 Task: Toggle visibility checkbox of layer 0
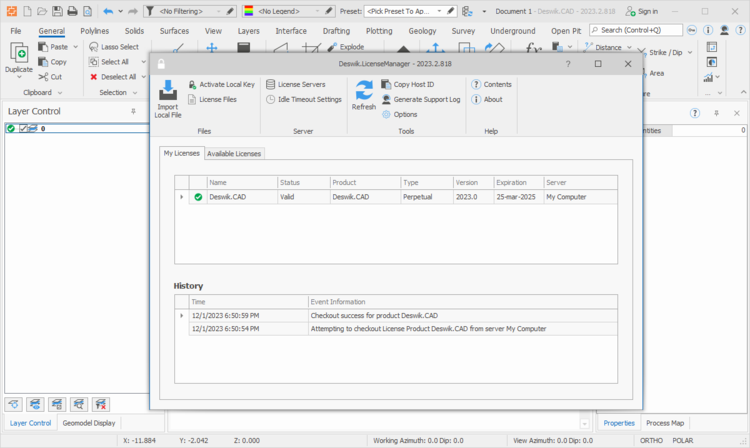(x=22, y=128)
